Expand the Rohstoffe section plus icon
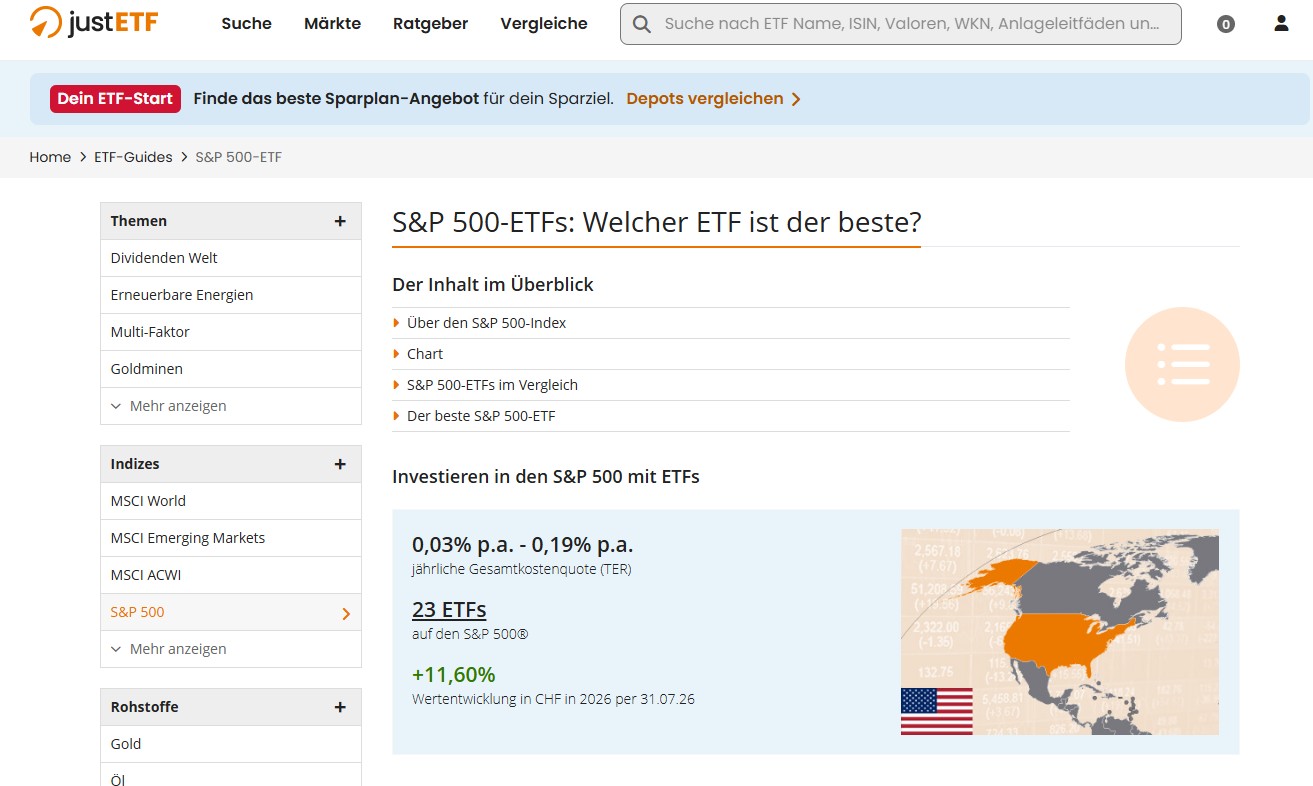1313x786 pixels. click(340, 707)
